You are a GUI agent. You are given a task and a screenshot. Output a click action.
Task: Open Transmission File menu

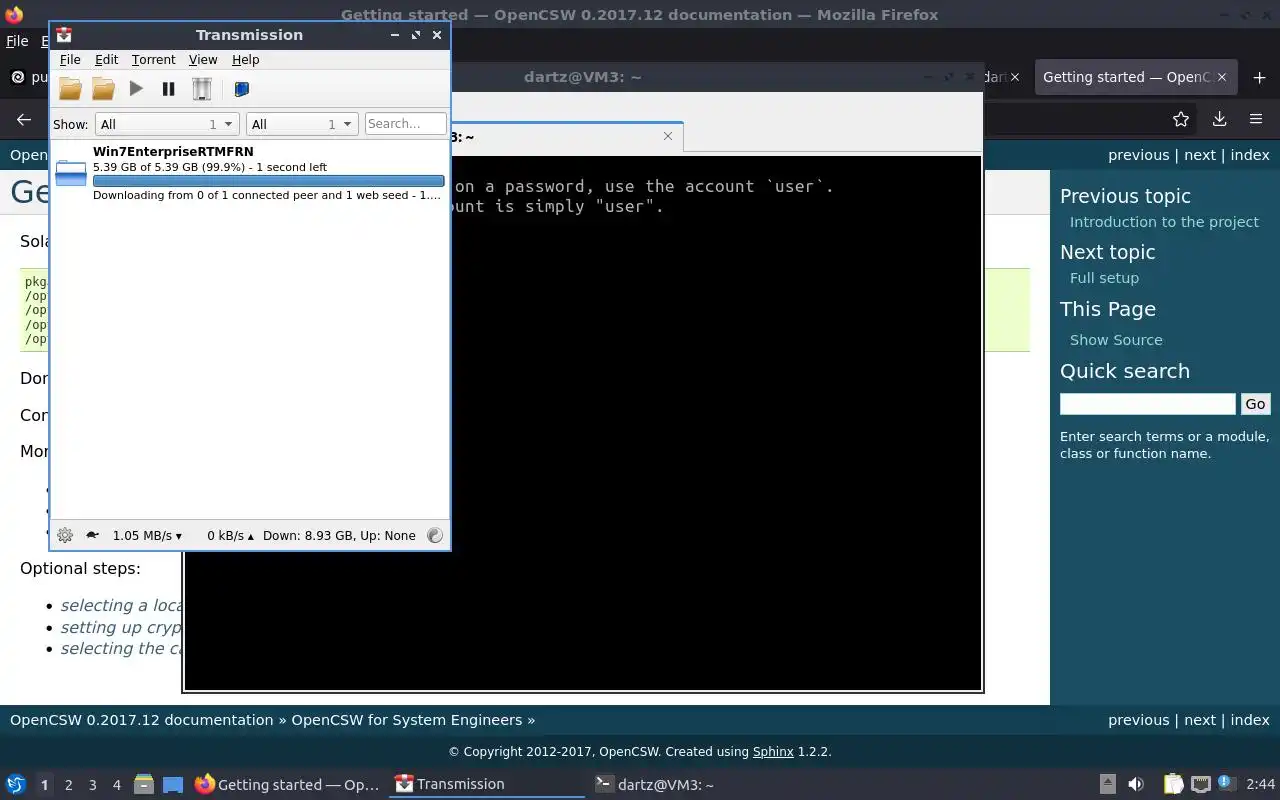(69, 60)
